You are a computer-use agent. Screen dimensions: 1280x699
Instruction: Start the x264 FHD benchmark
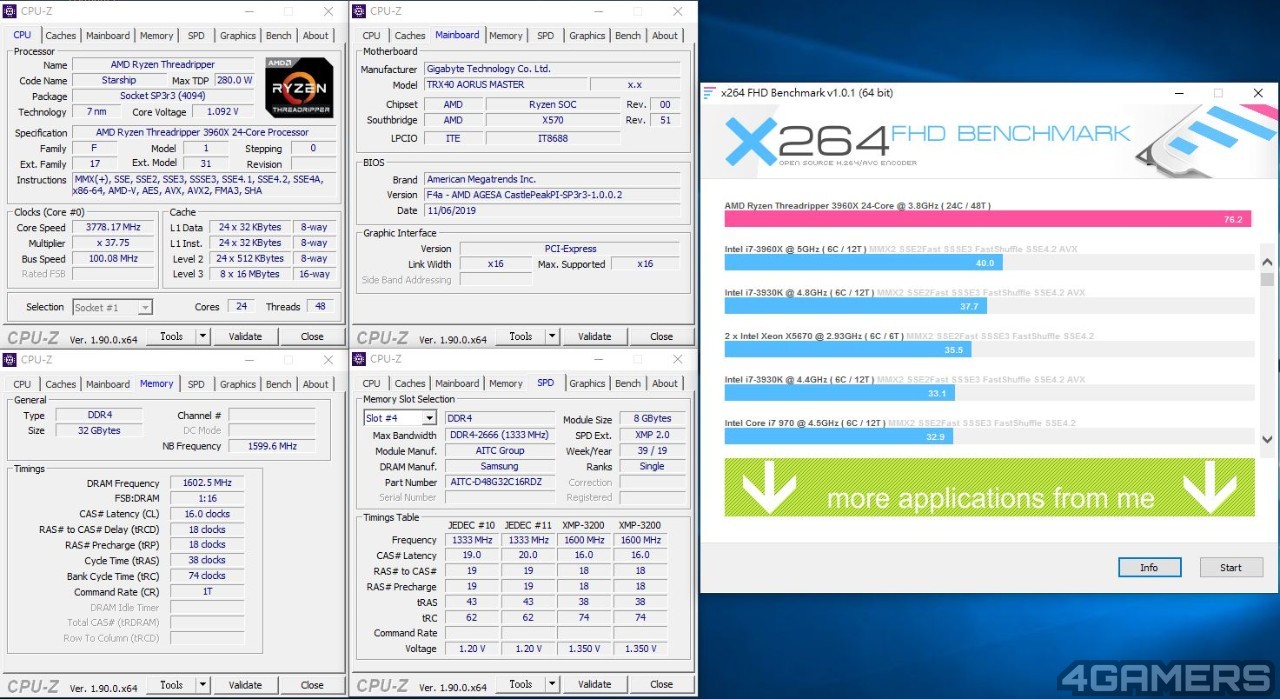click(x=1231, y=567)
